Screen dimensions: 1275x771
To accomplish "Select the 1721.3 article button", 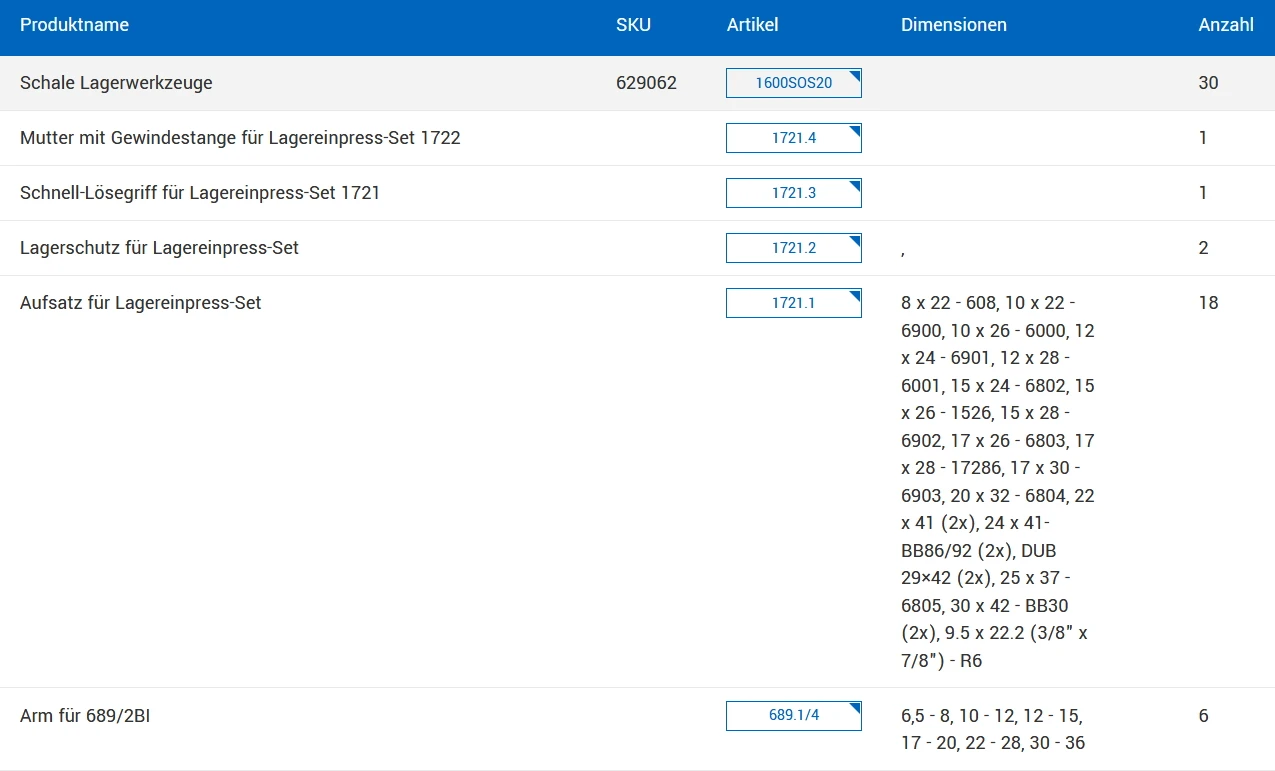I will [x=793, y=193].
